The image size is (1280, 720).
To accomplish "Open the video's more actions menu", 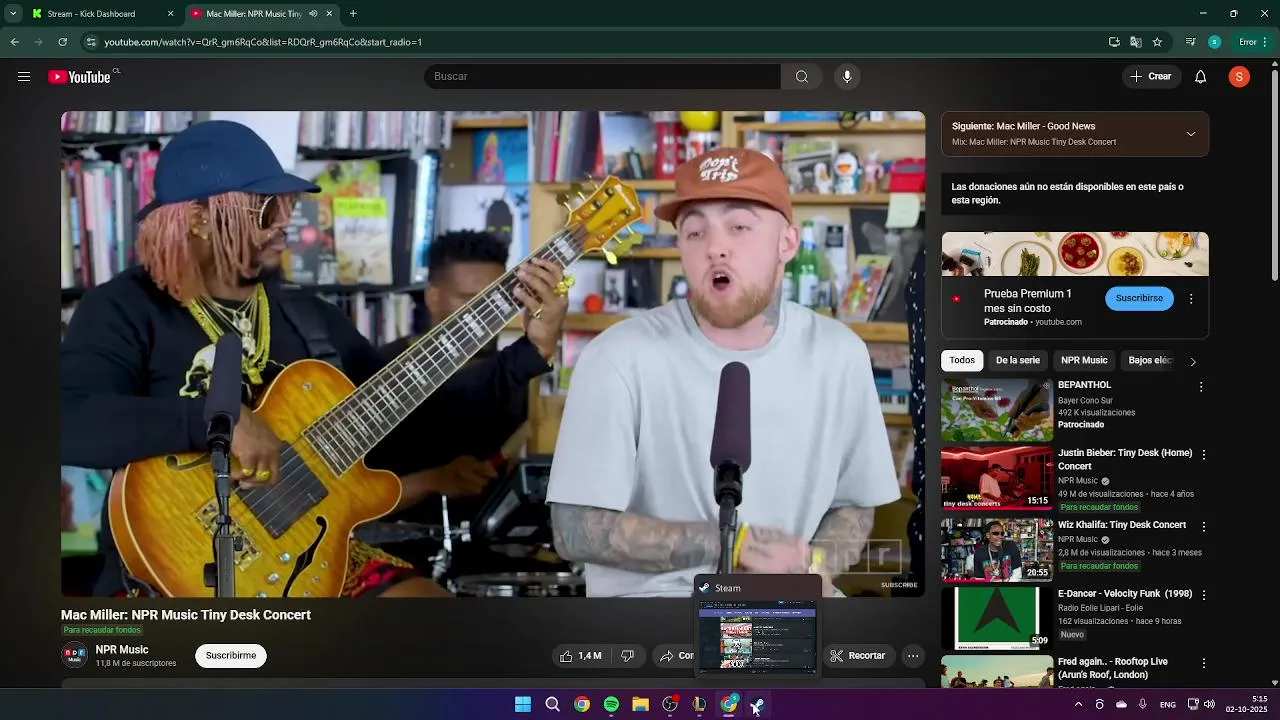I will tap(913, 656).
